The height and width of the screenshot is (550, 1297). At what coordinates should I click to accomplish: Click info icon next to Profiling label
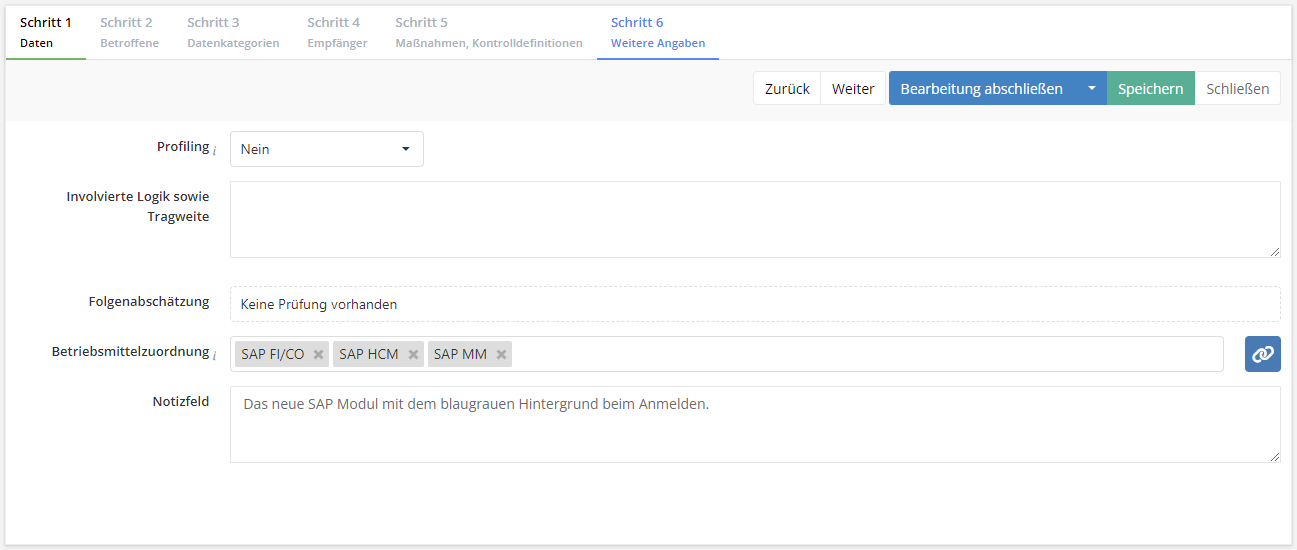tap(215, 150)
